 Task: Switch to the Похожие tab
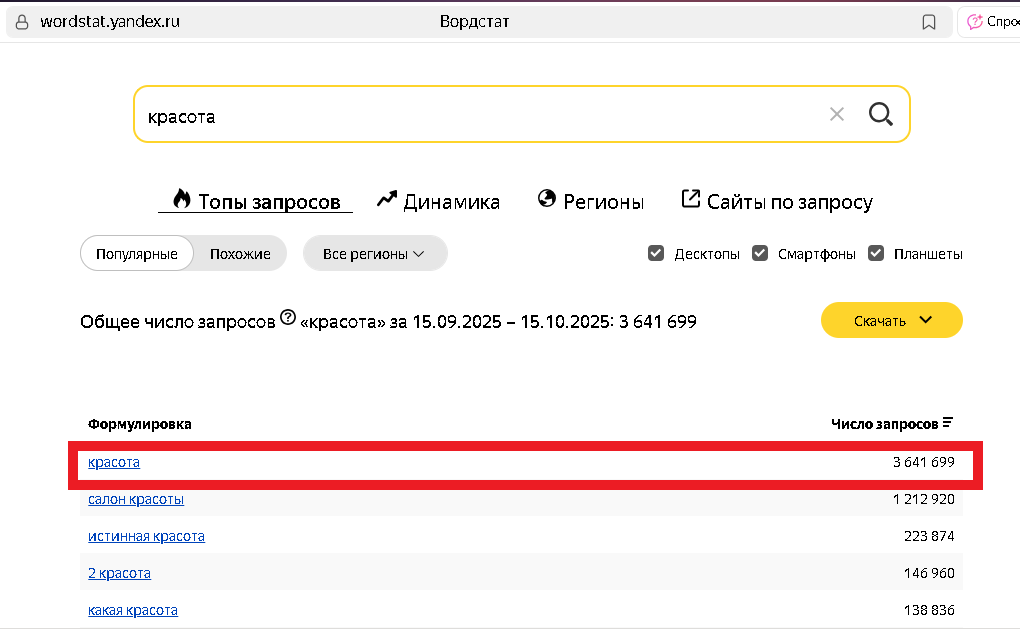240,253
